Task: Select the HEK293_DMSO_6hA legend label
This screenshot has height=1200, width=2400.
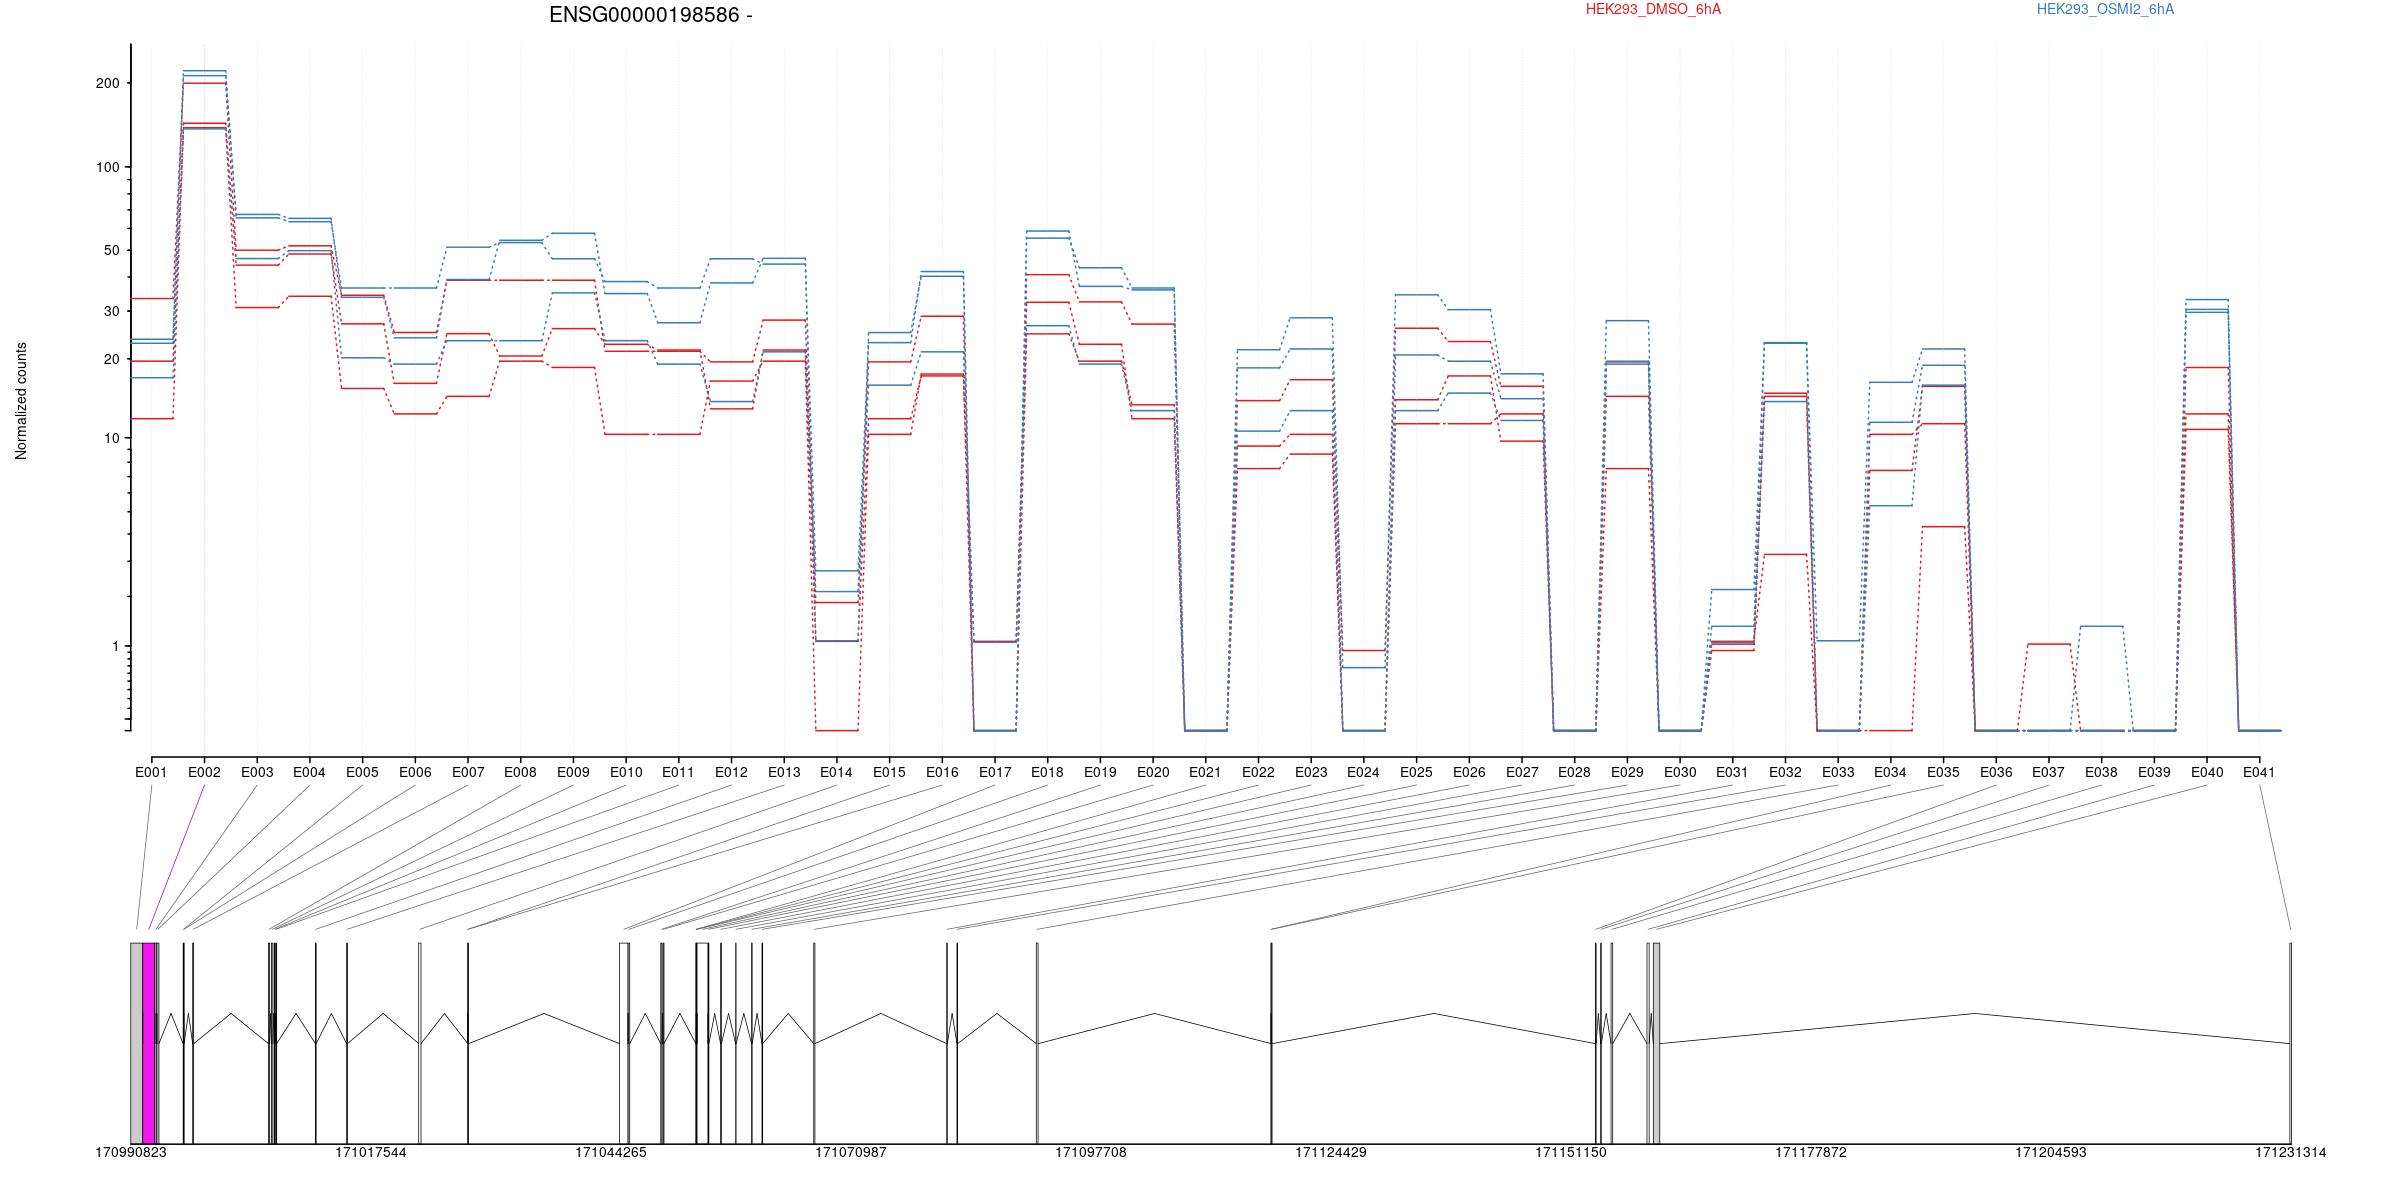Action: [1653, 10]
